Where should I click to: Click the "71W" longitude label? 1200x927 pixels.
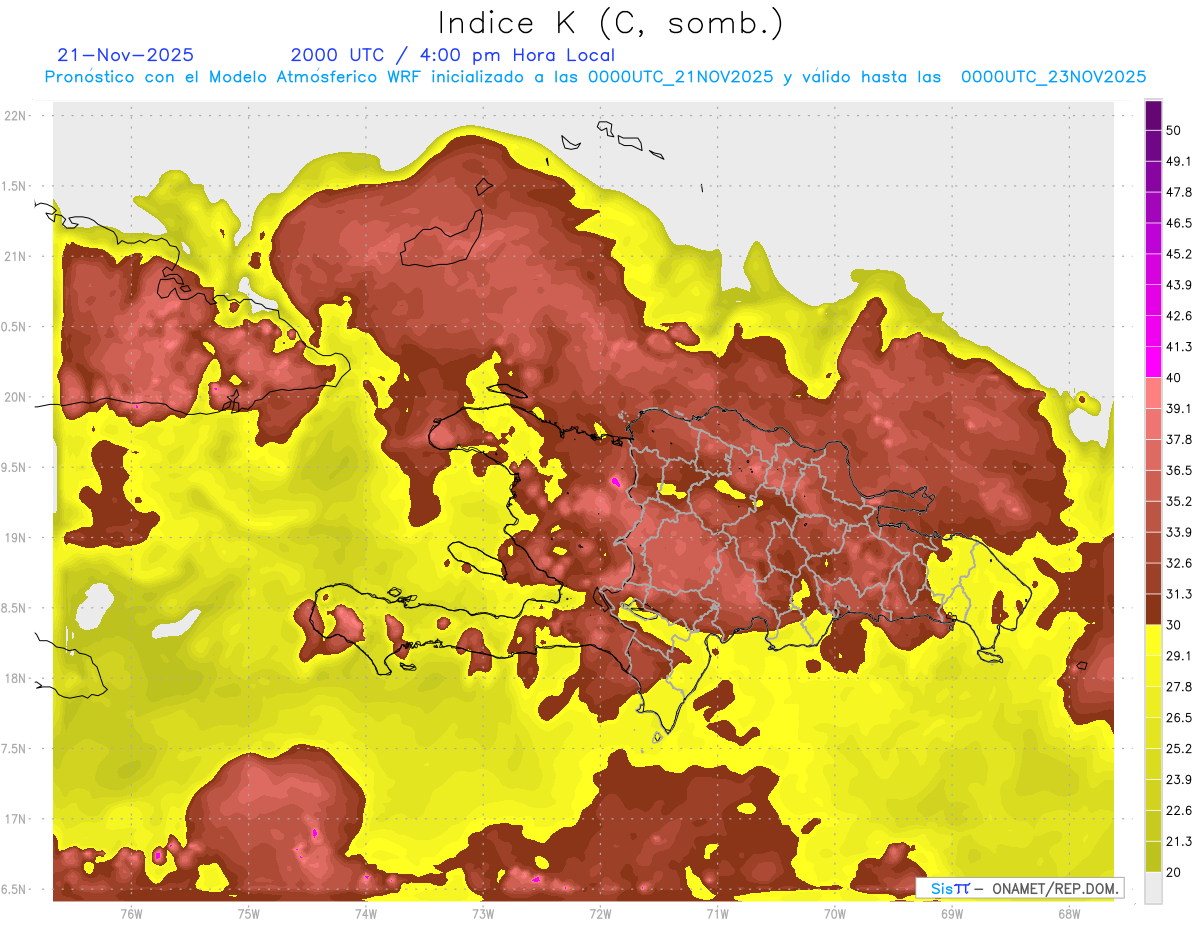(x=717, y=914)
